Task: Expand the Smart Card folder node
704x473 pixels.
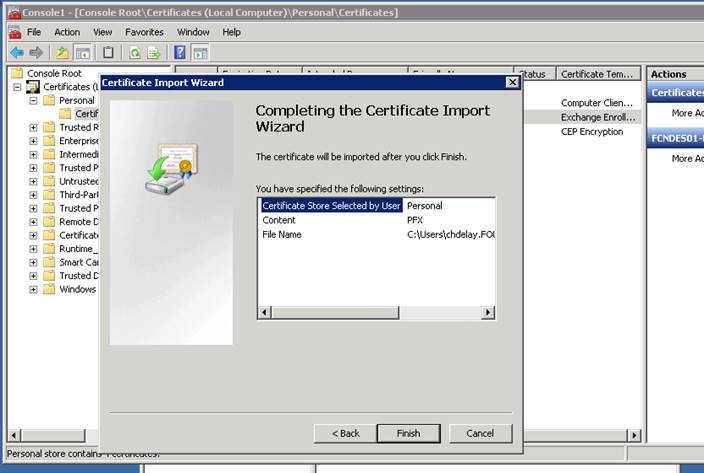Action: (x=34, y=262)
